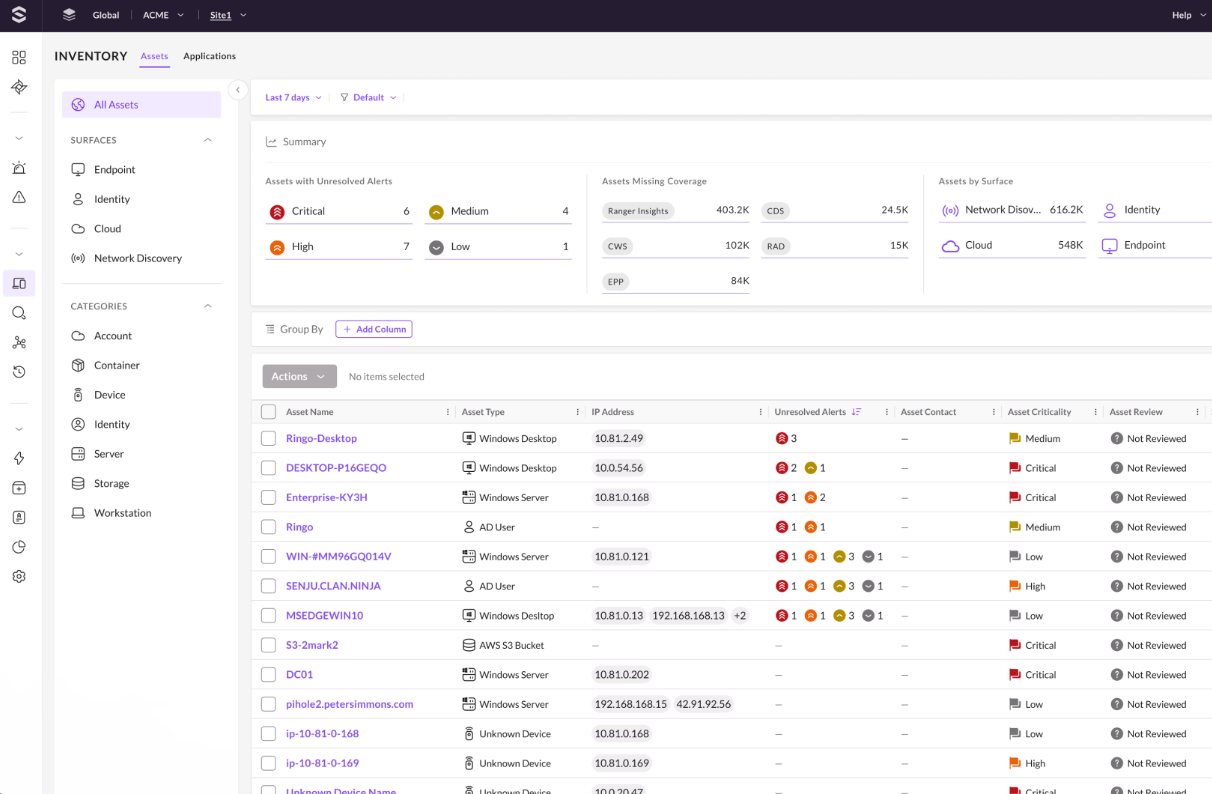This screenshot has height=794, width=1212.
Task: Collapse the left filter panel arrow
Action: click(x=238, y=90)
